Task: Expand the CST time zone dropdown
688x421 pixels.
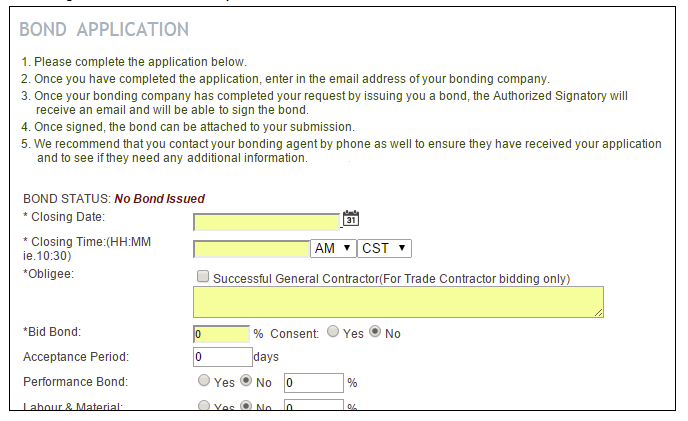Action: pos(384,248)
